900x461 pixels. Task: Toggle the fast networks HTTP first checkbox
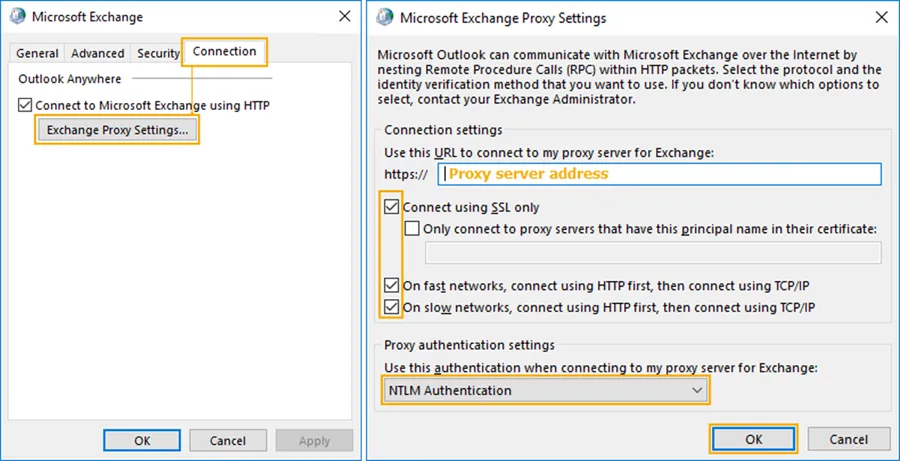[x=392, y=286]
